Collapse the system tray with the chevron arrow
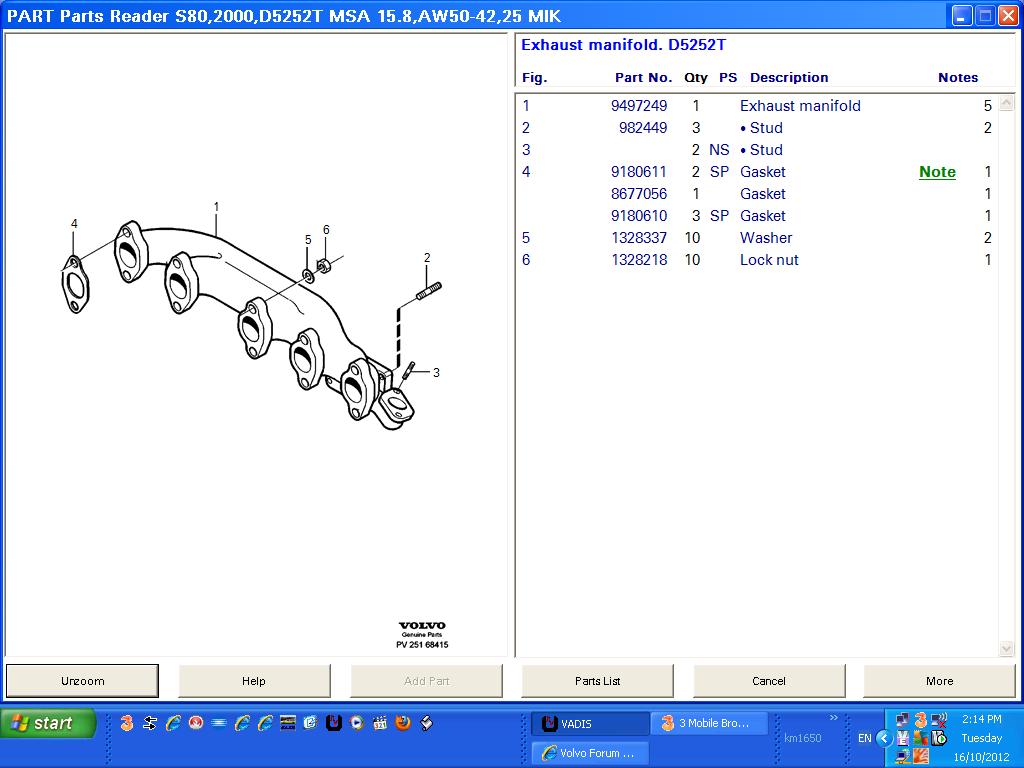Screen dimensions: 1024x768 tap(883, 738)
